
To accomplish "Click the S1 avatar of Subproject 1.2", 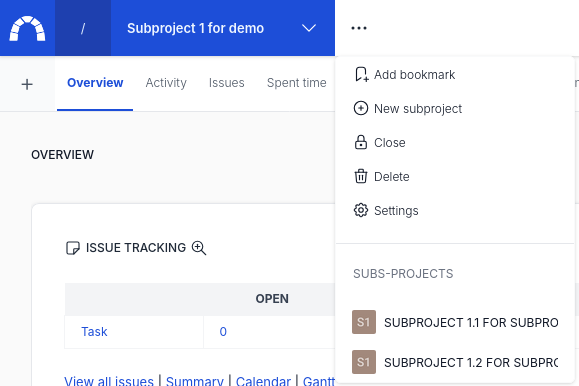I will pos(364,362).
